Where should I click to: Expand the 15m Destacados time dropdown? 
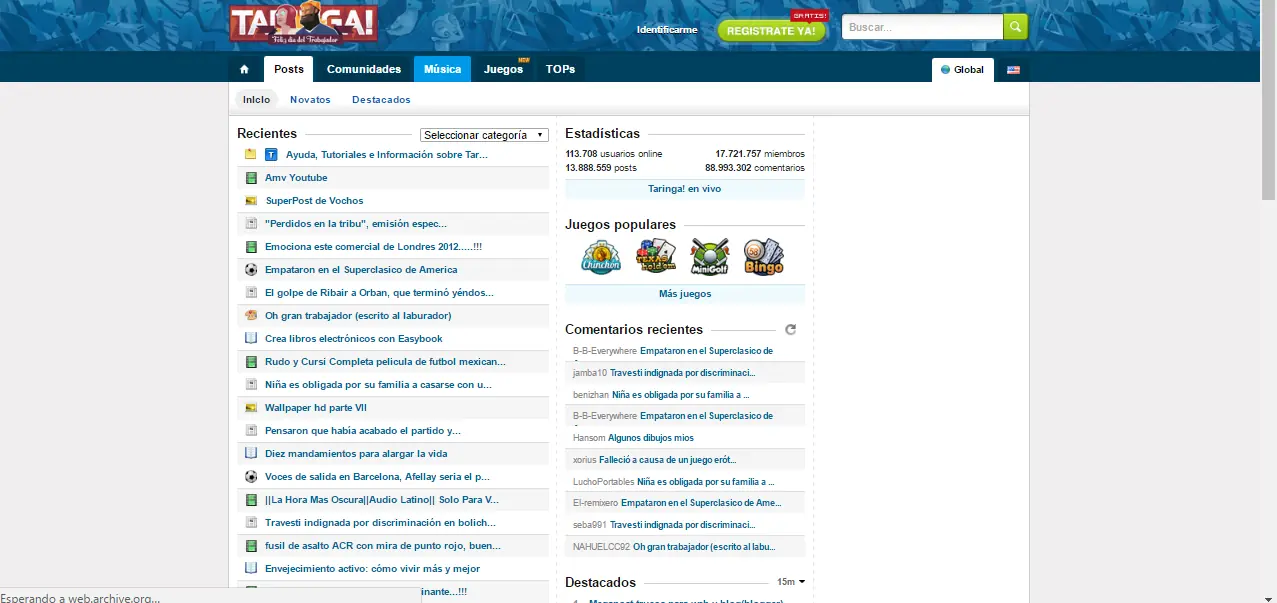coord(791,582)
